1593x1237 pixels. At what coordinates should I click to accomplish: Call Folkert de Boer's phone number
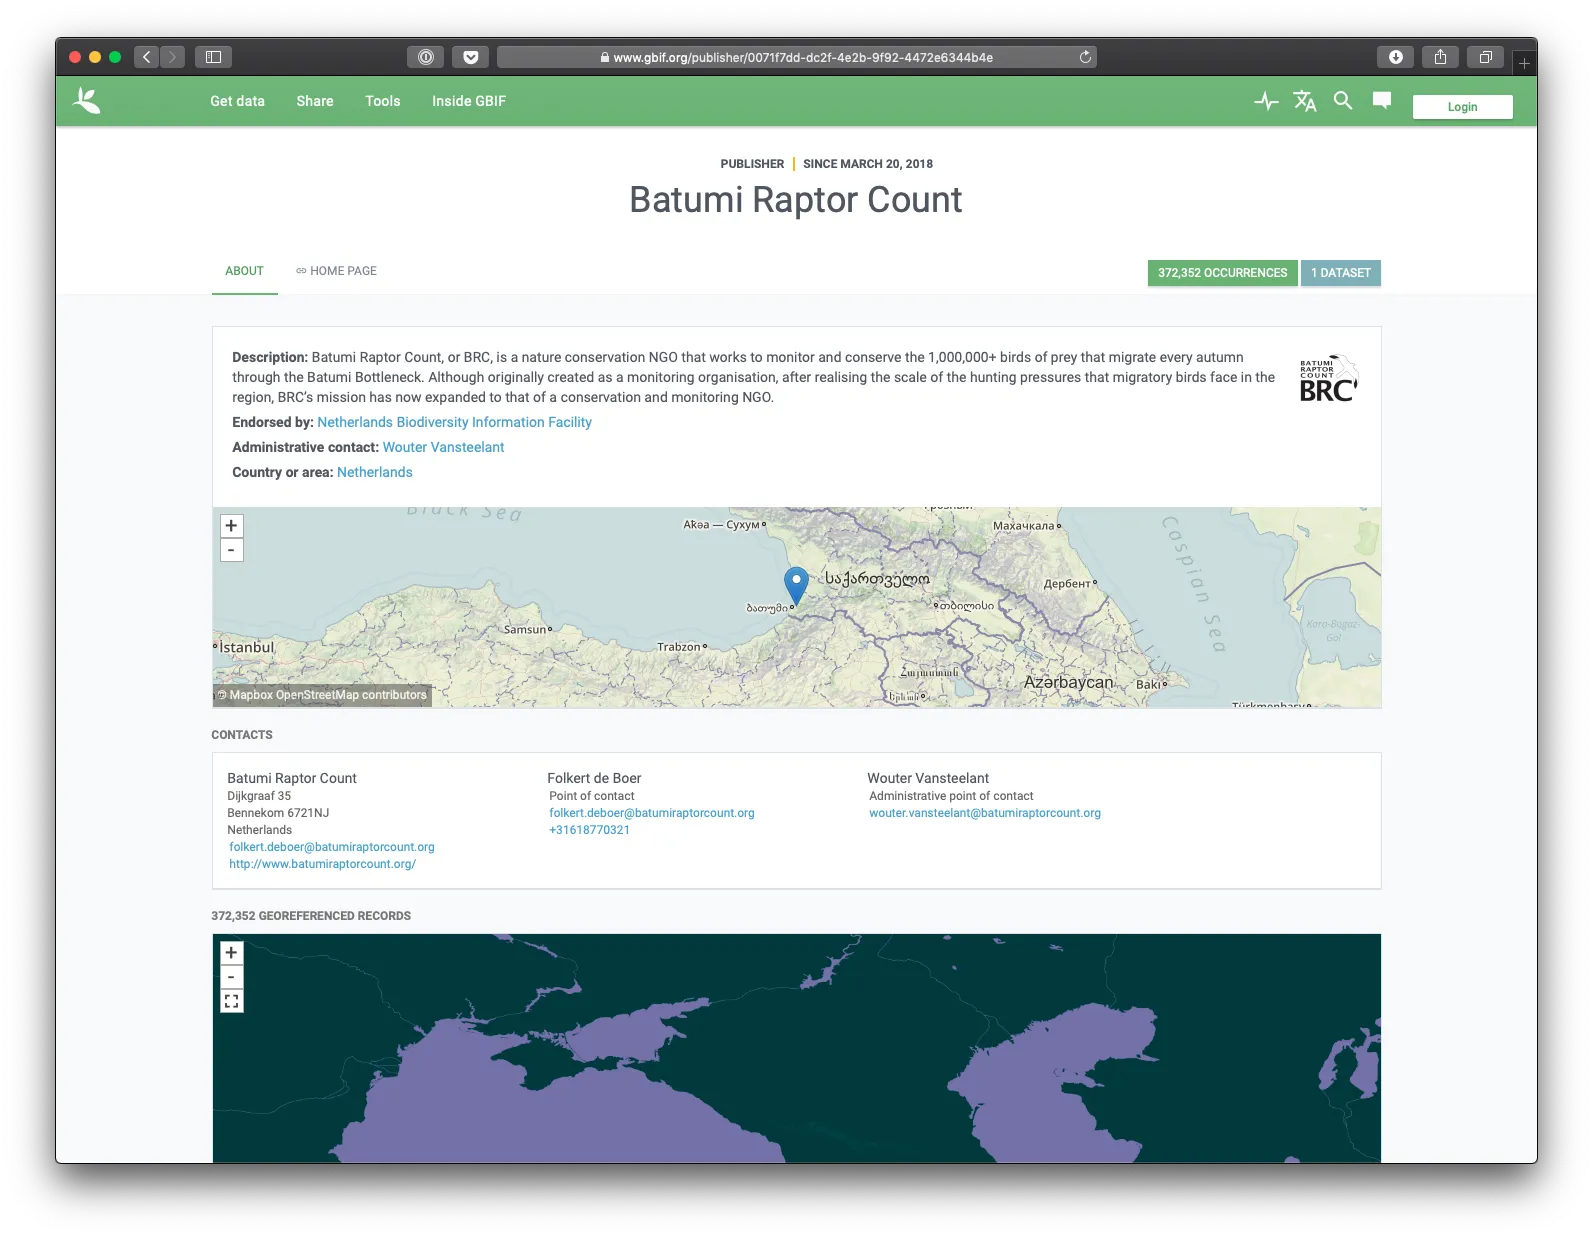pyautogui.click(x=589, y=830)
